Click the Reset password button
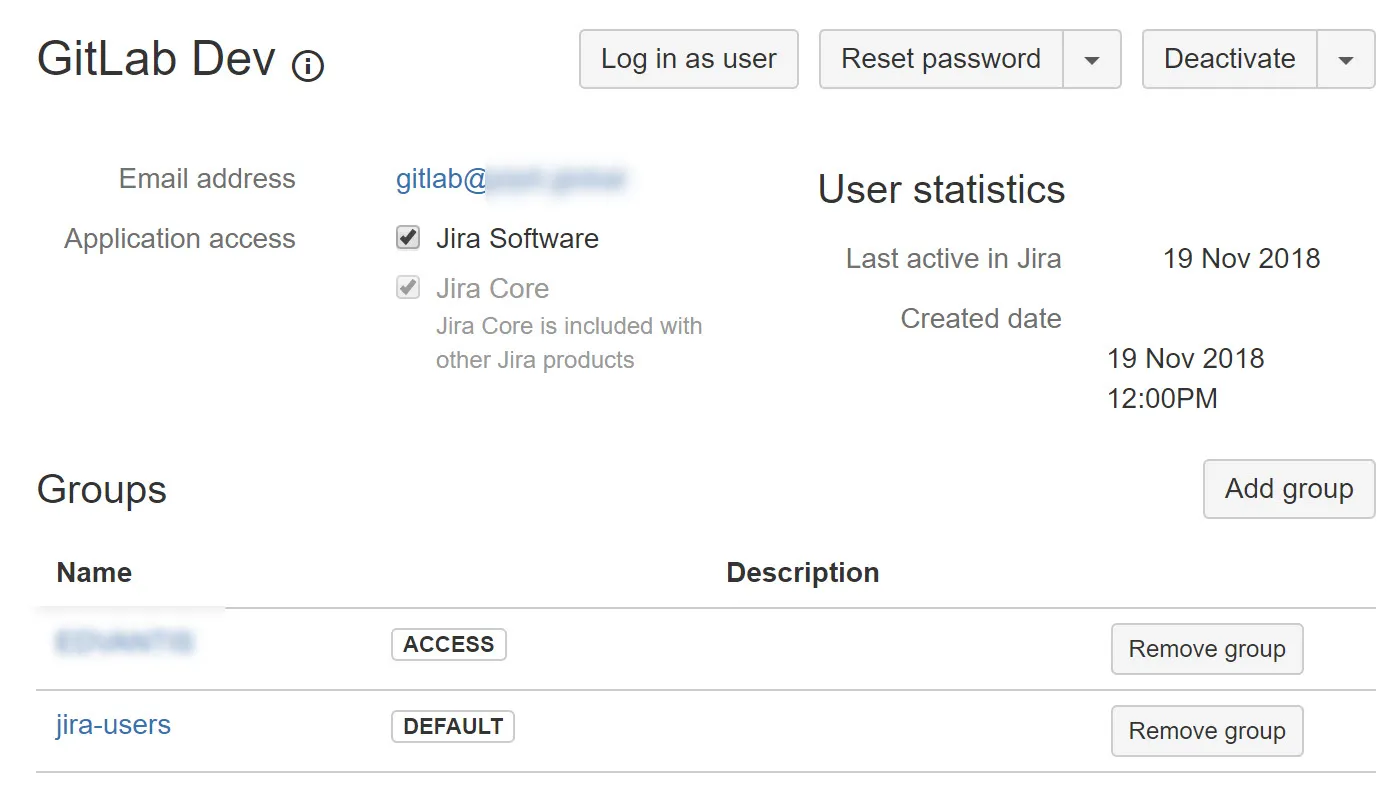 click(x=941, y=59)
